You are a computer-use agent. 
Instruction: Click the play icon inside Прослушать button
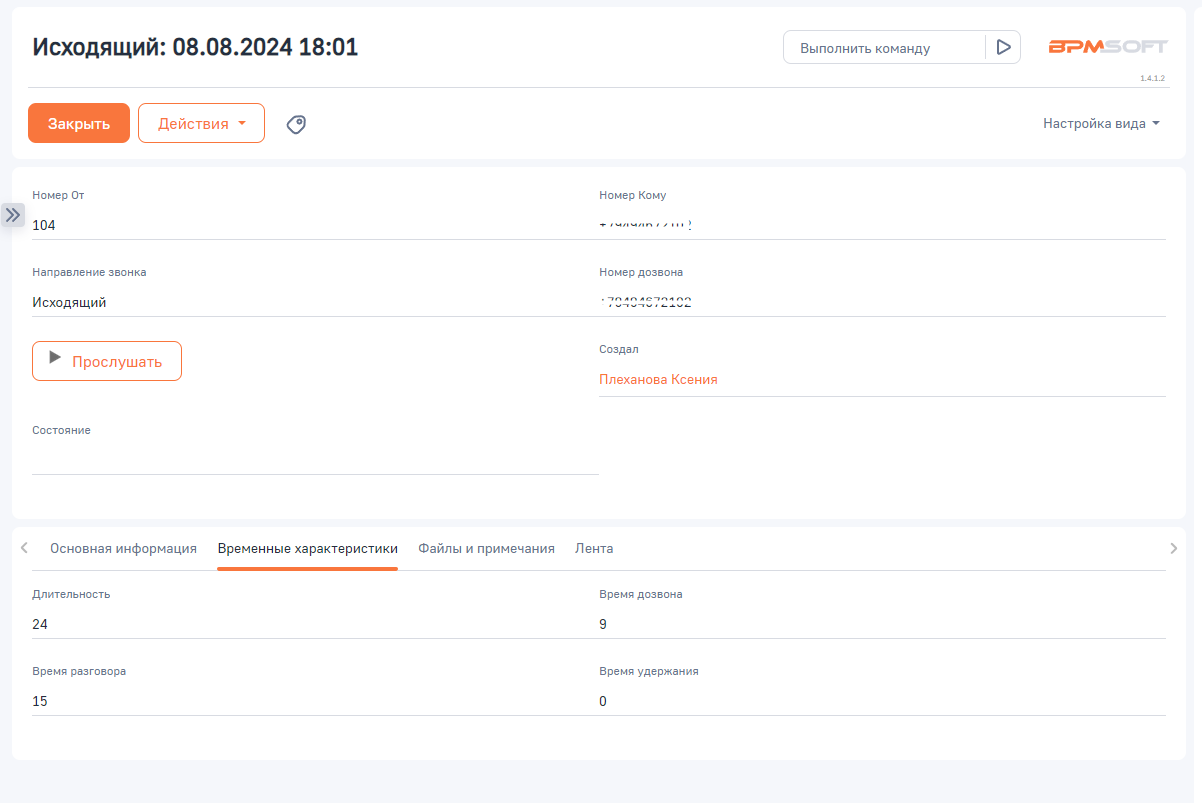[x=53, y=360]
